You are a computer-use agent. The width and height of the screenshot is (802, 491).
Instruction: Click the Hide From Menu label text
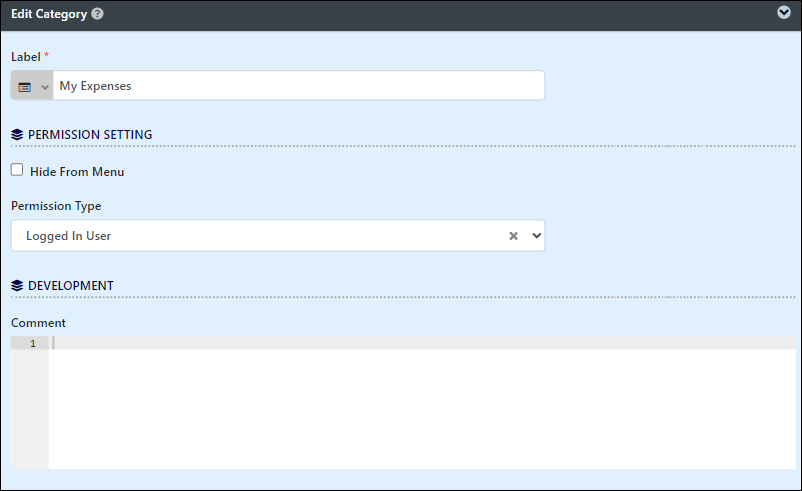coord(77,172)
